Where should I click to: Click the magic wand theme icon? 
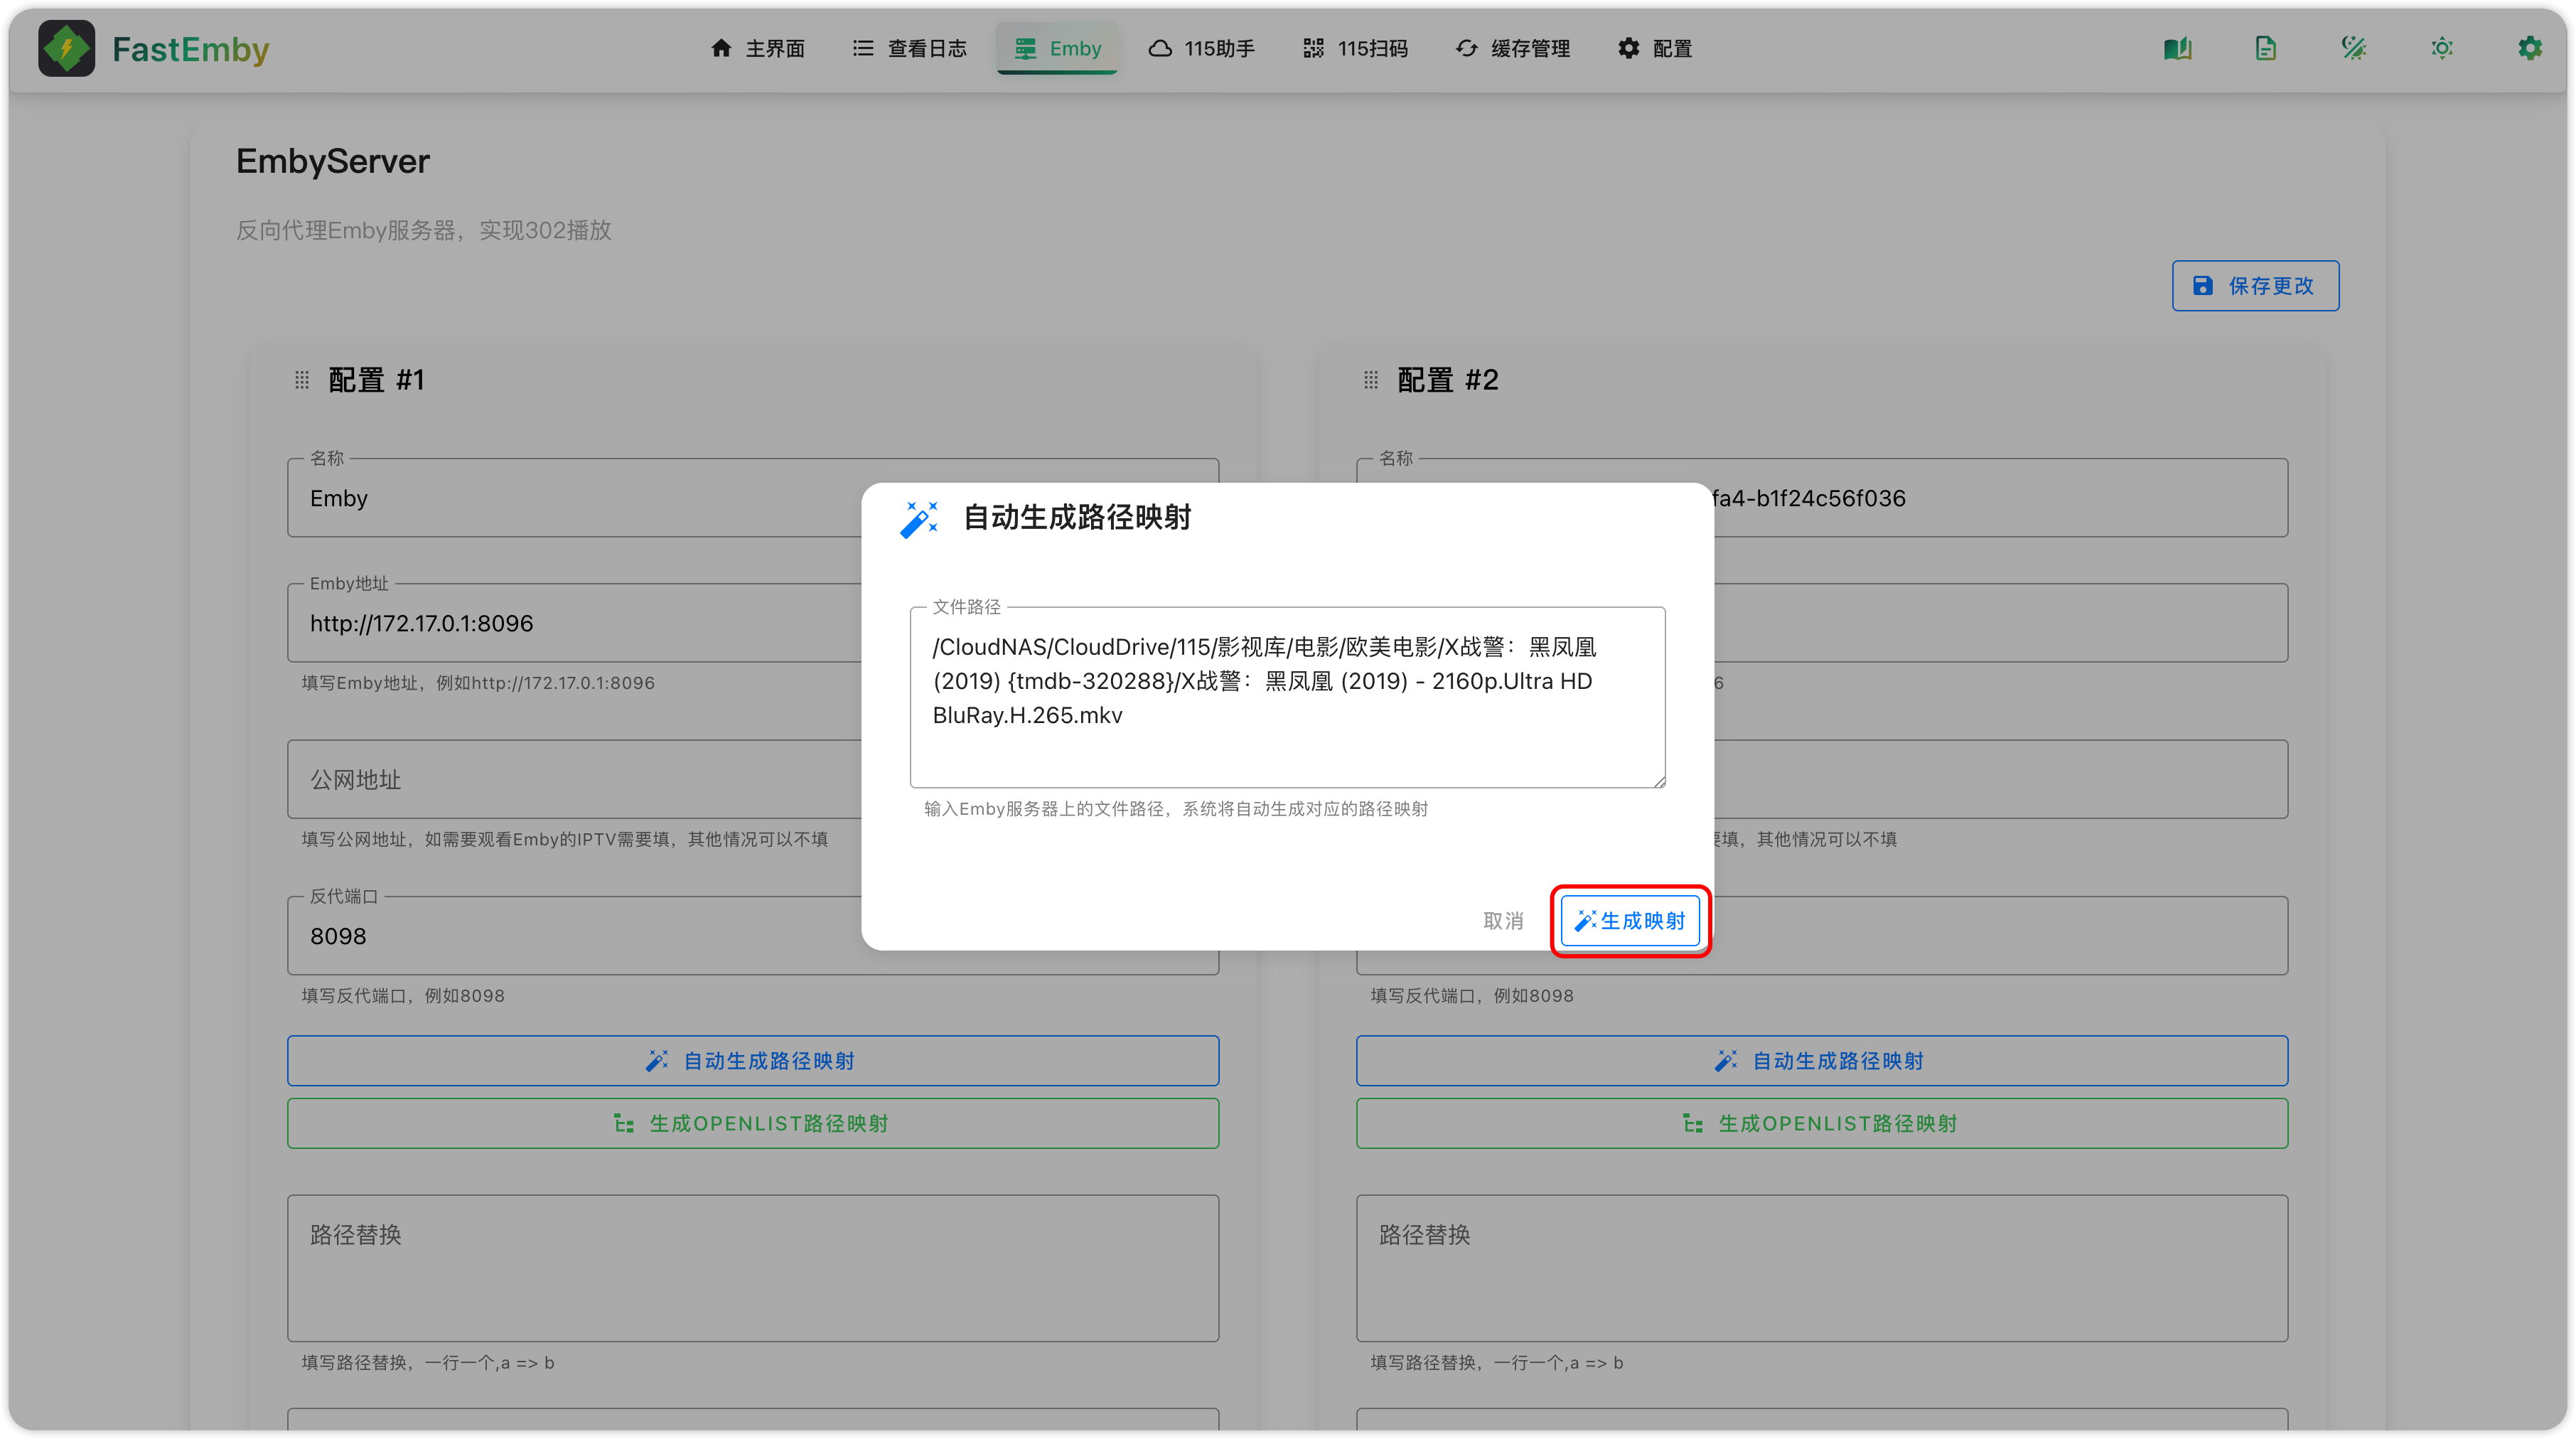click(2353, 48)
